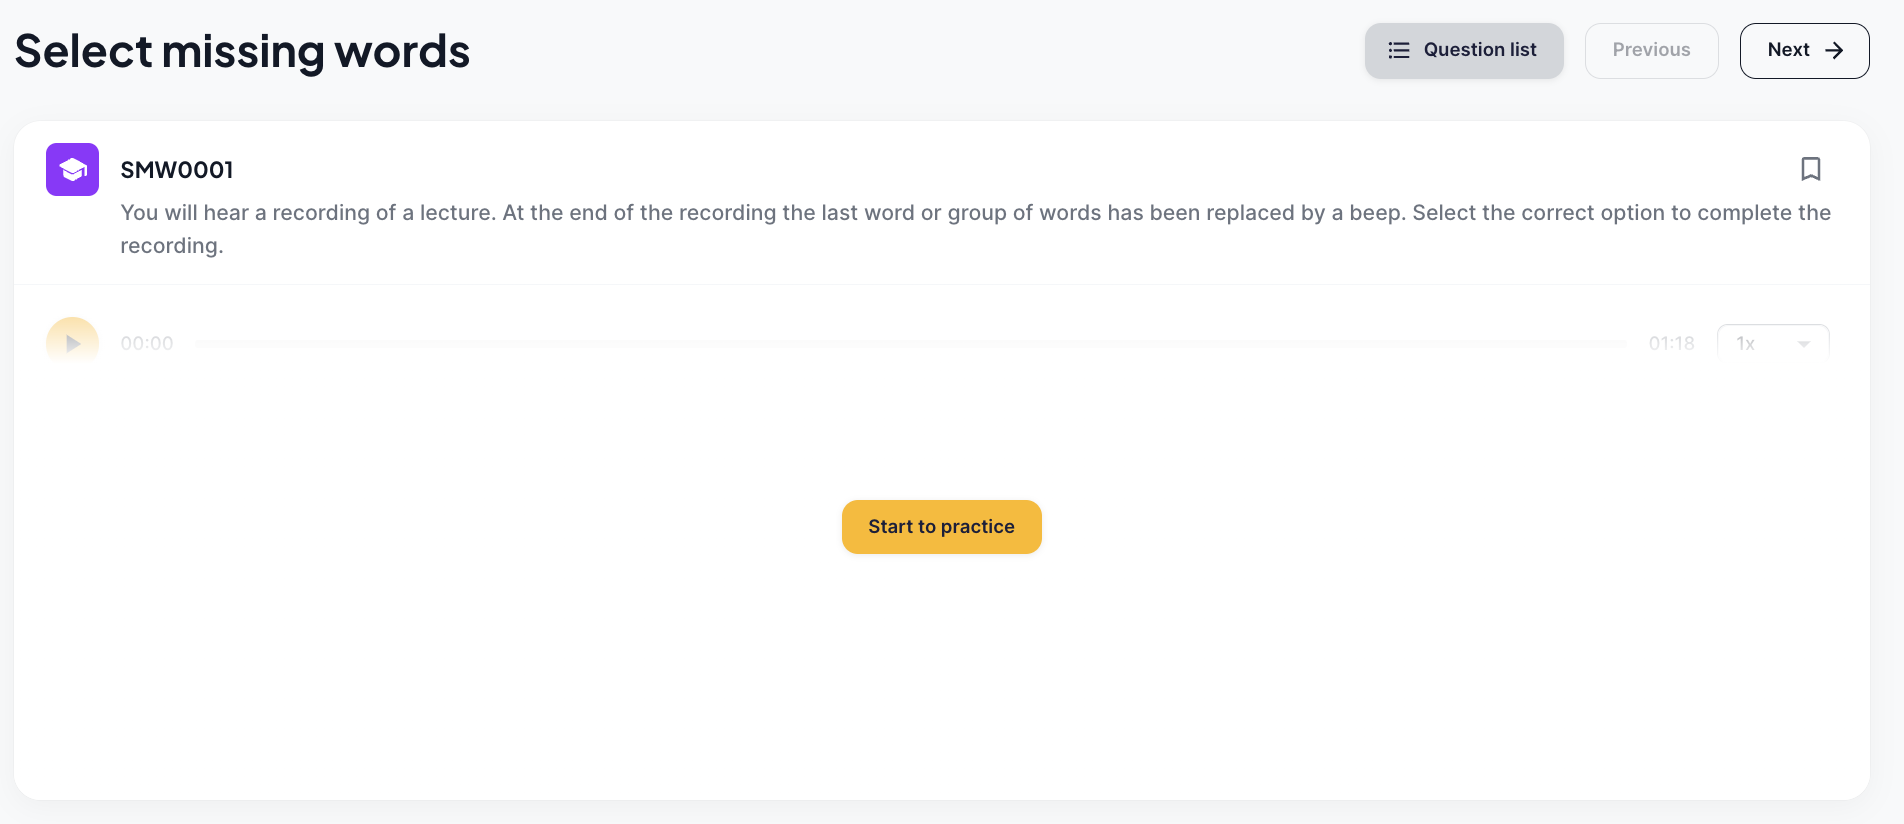Viewport: 1904px width, 824px height.
Task: Click the end of the audio seek track
Action: click(x=1623, y=343)
